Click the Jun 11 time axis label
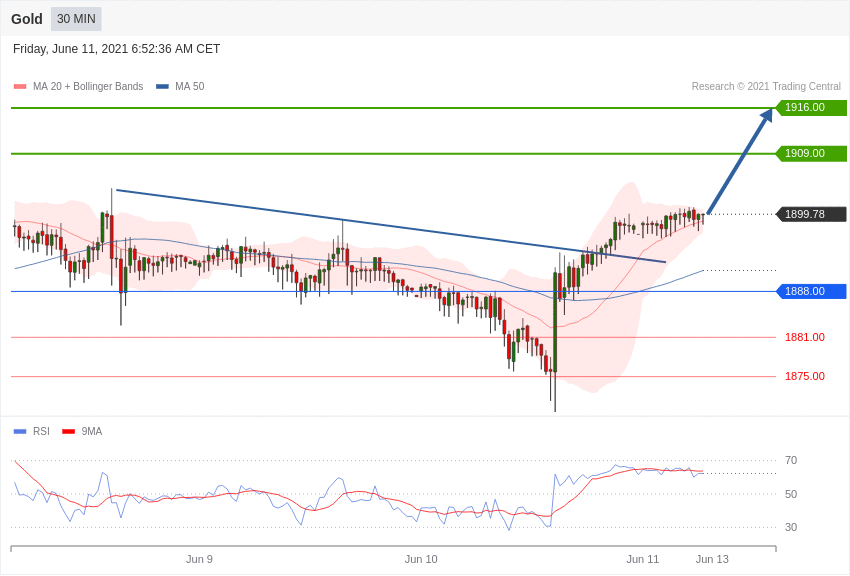850x576 pixels. (642, 559)
